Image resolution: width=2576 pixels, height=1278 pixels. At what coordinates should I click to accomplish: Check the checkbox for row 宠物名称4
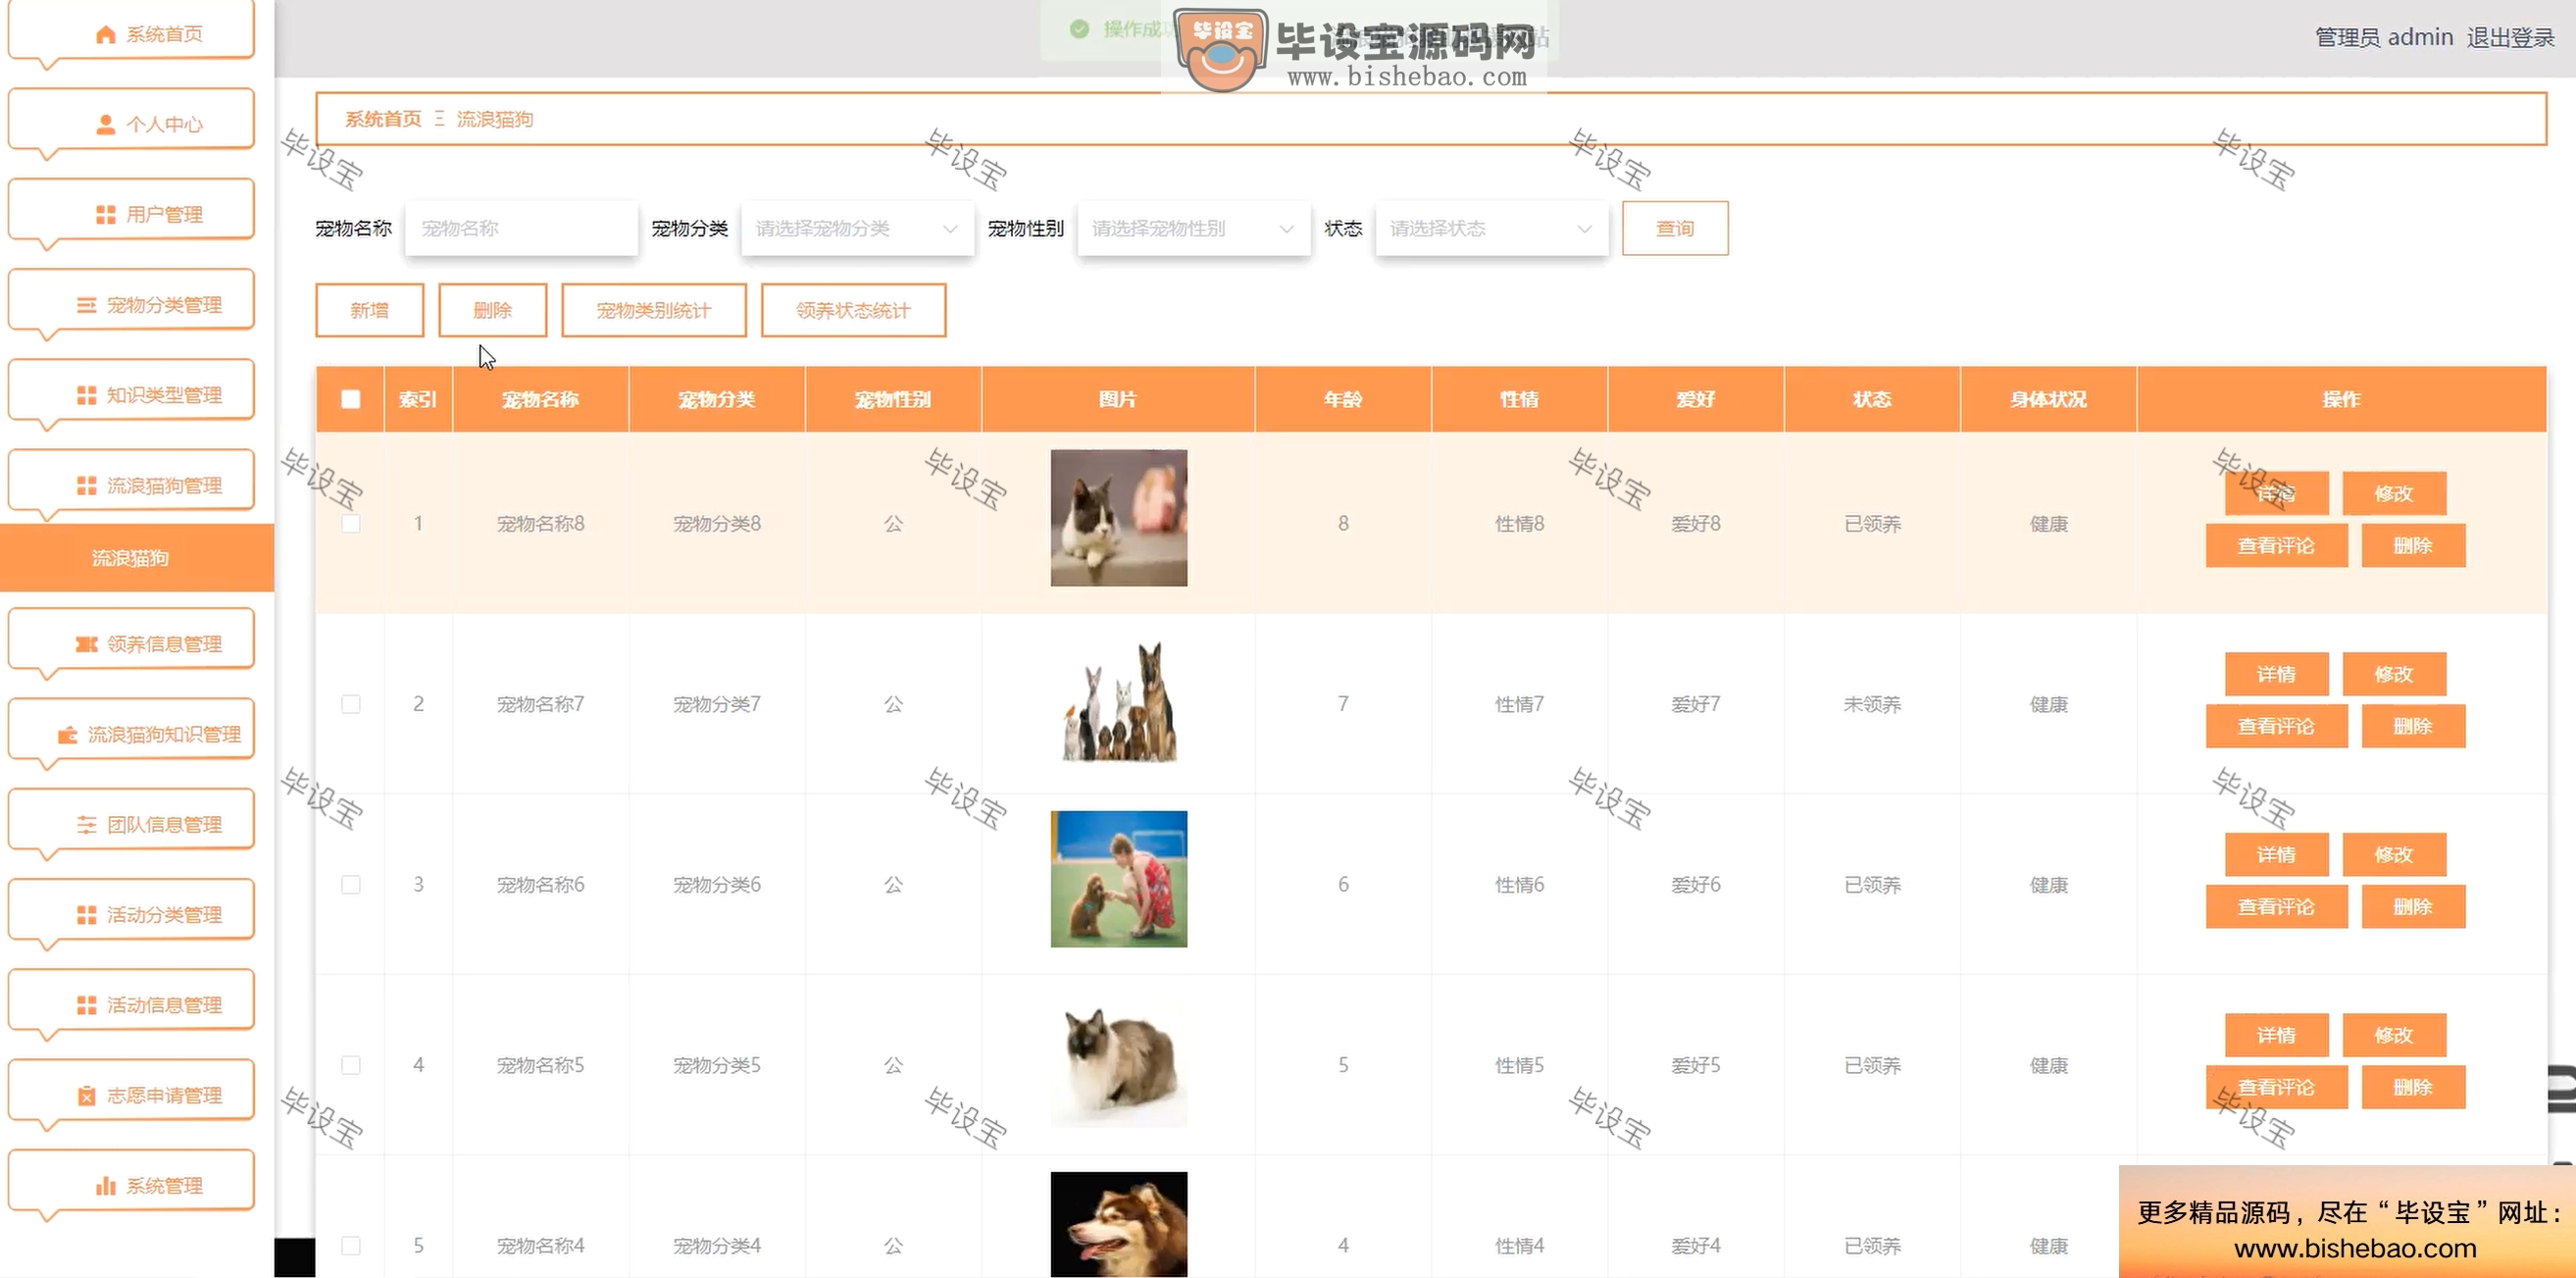[351, 1246]
